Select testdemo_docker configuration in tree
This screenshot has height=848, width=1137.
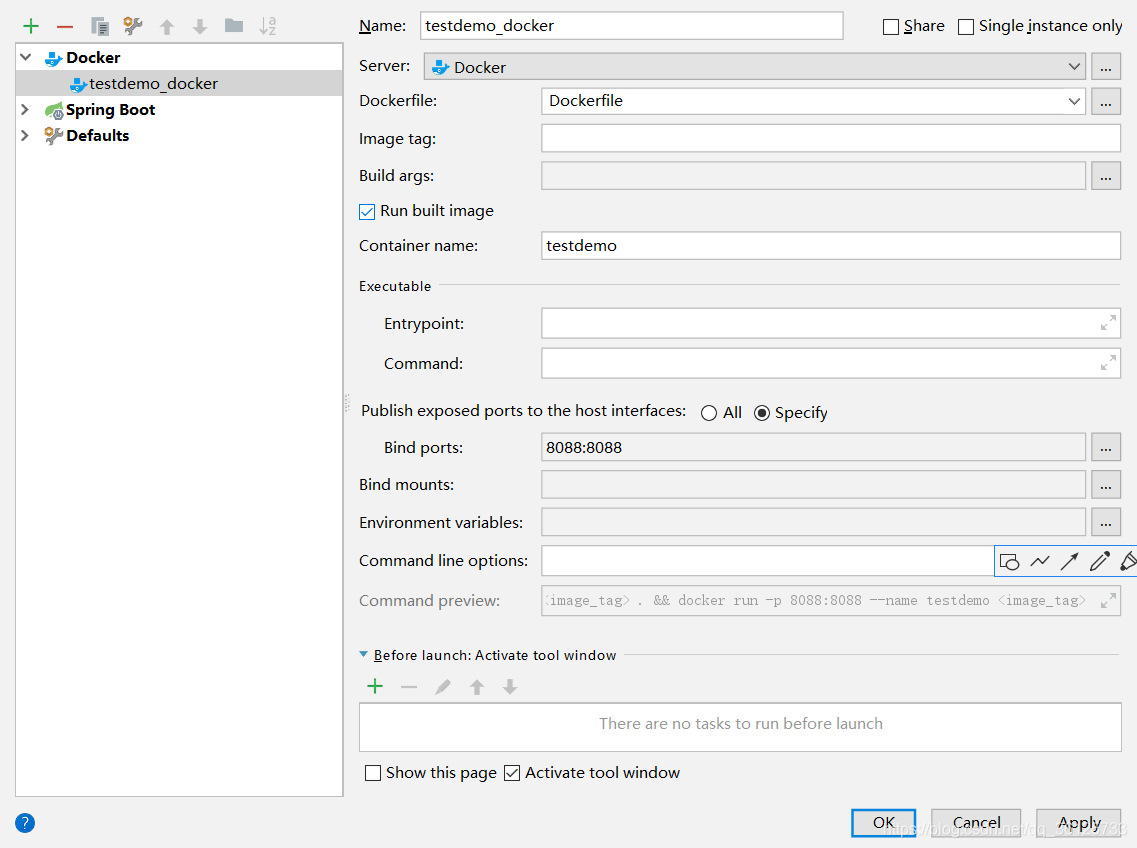coord(153,84)
